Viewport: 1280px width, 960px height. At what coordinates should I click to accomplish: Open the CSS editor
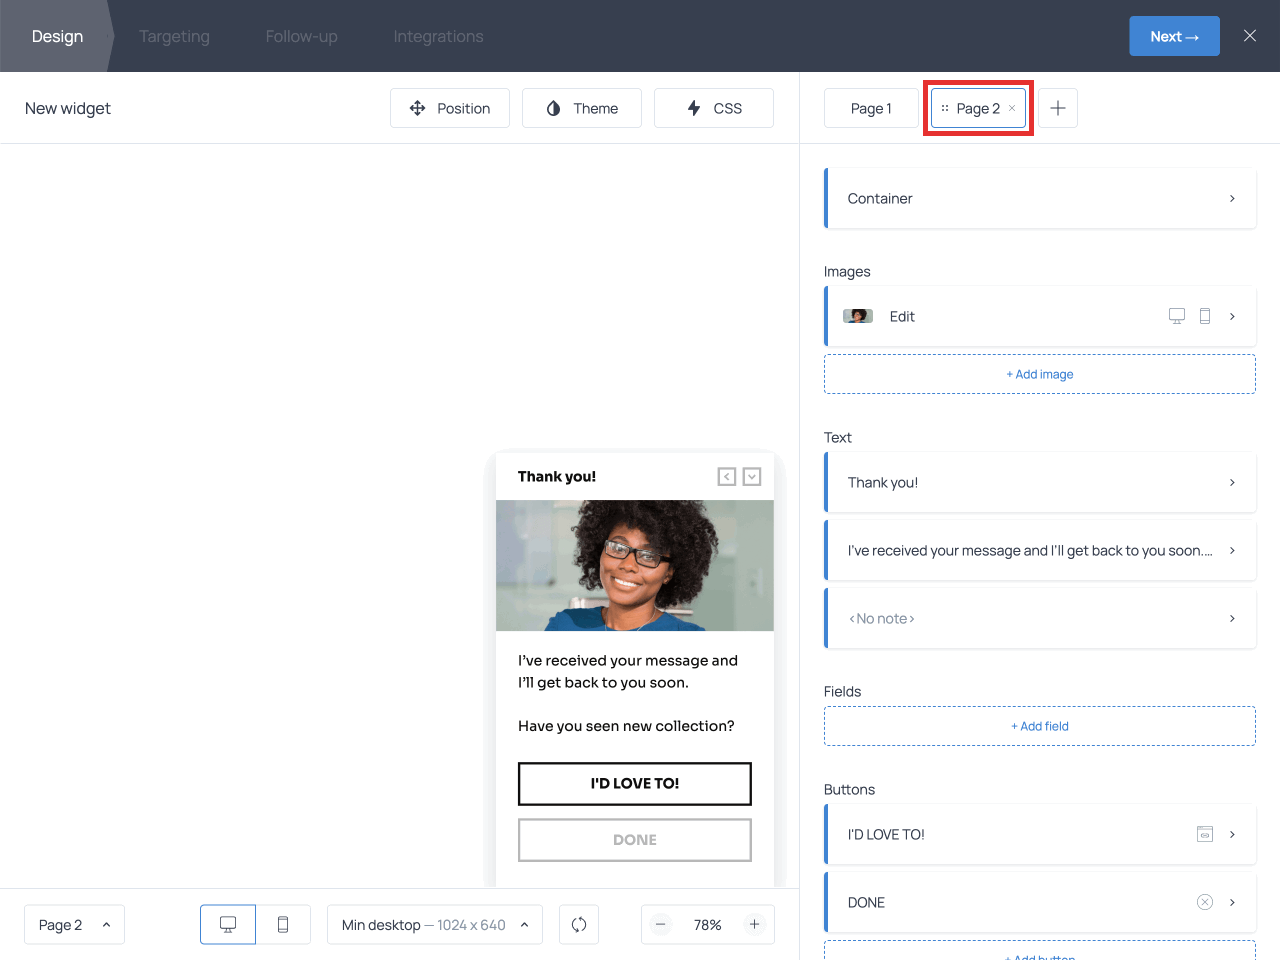pyautogui.click(x=713, y=108)
